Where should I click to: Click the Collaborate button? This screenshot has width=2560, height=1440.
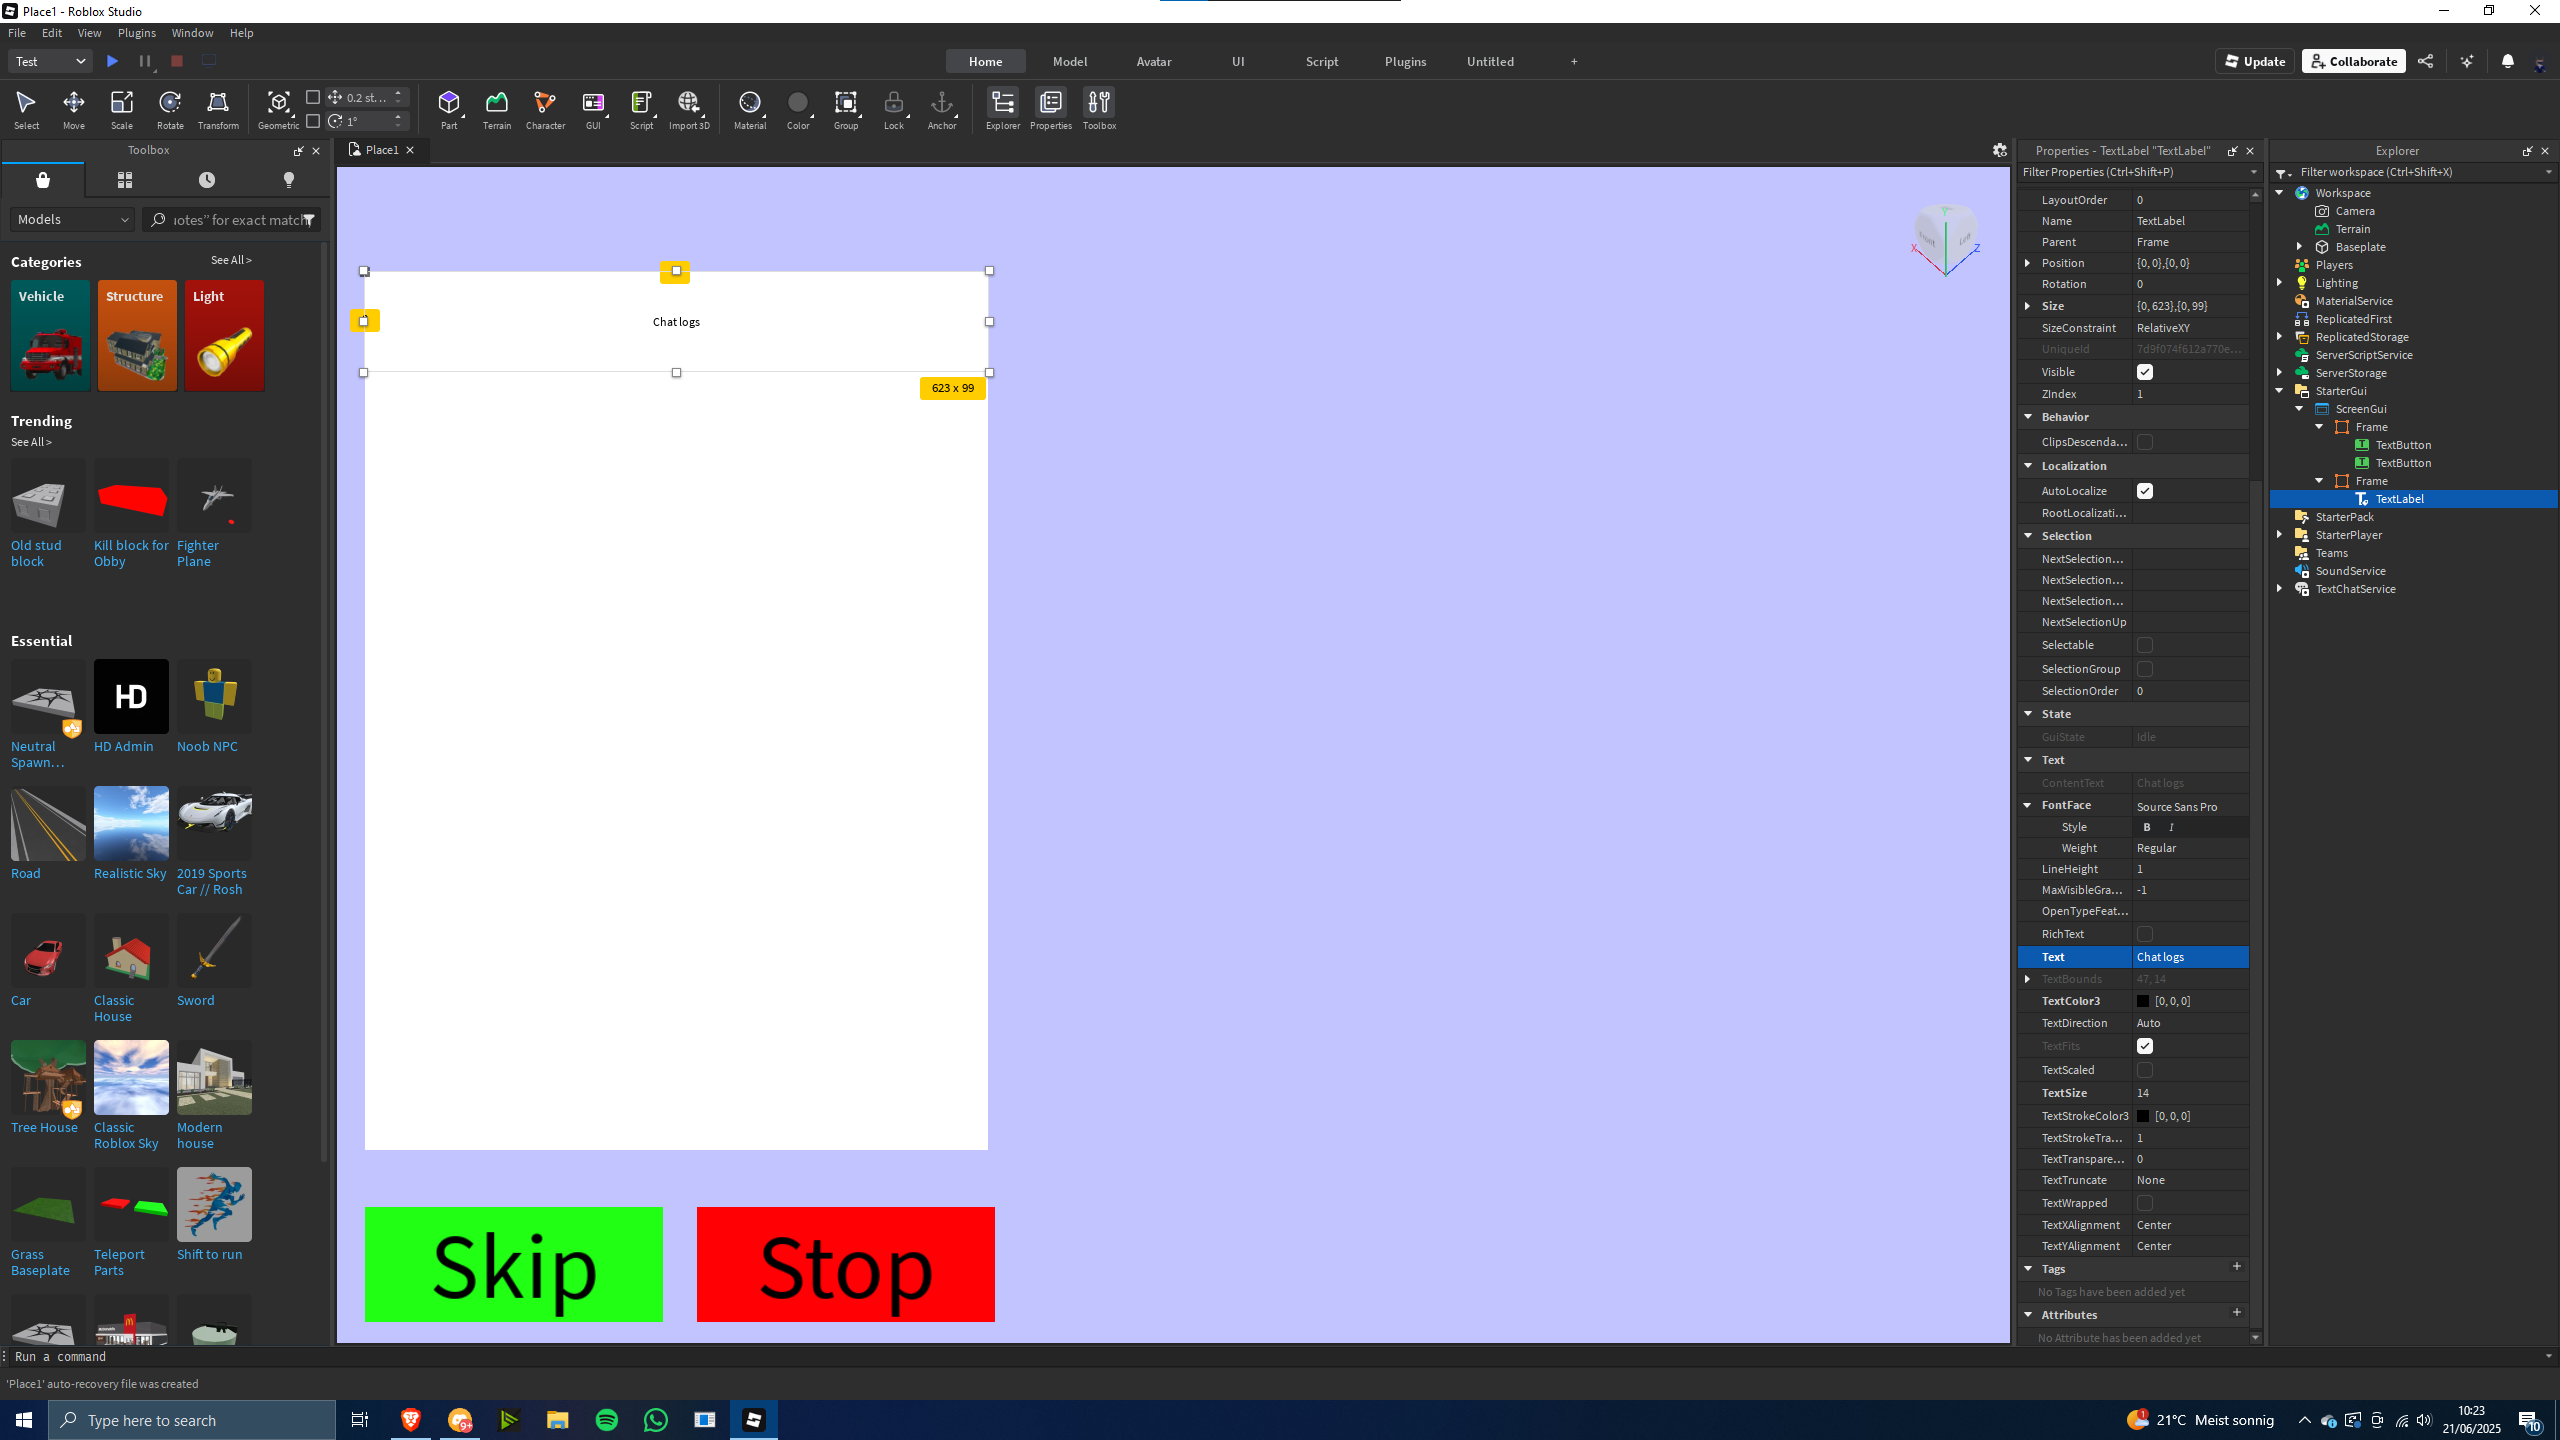click(x=2353, y=61)
